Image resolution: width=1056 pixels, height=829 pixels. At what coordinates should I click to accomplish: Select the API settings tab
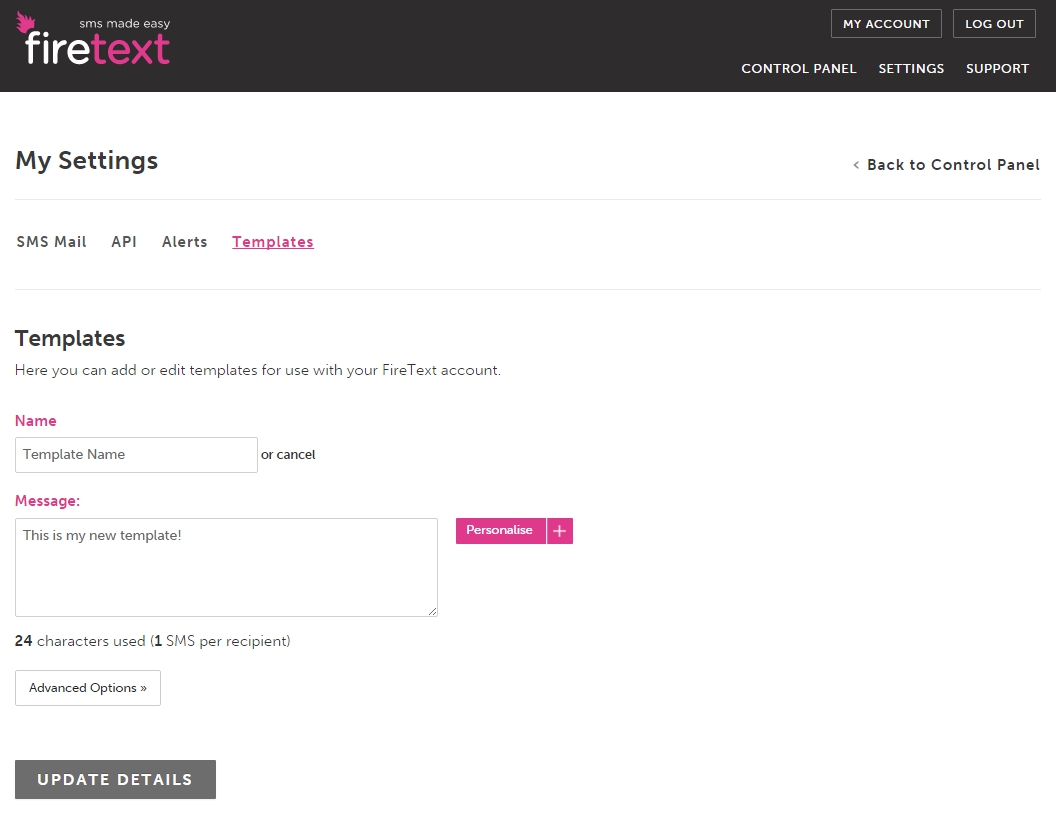click(124, 242)
